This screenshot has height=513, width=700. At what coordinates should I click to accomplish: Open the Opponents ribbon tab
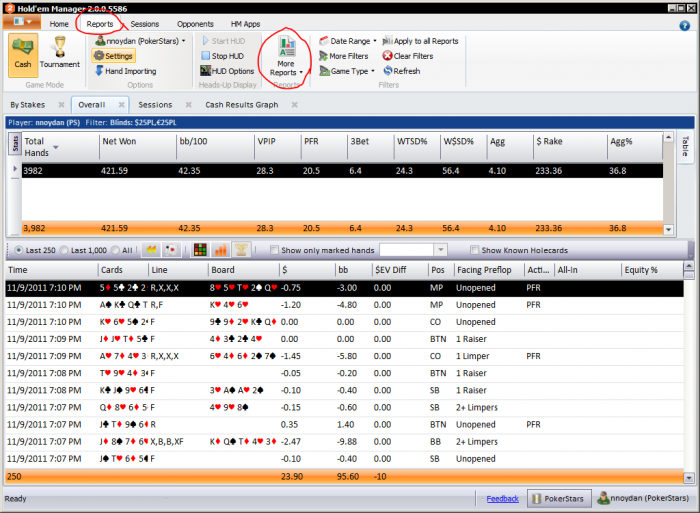(195, 24)
